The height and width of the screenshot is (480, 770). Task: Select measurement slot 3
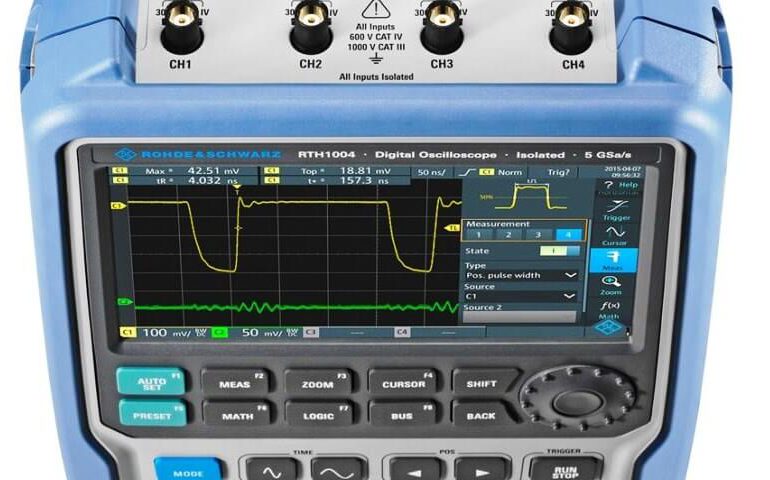coord(538,235)
